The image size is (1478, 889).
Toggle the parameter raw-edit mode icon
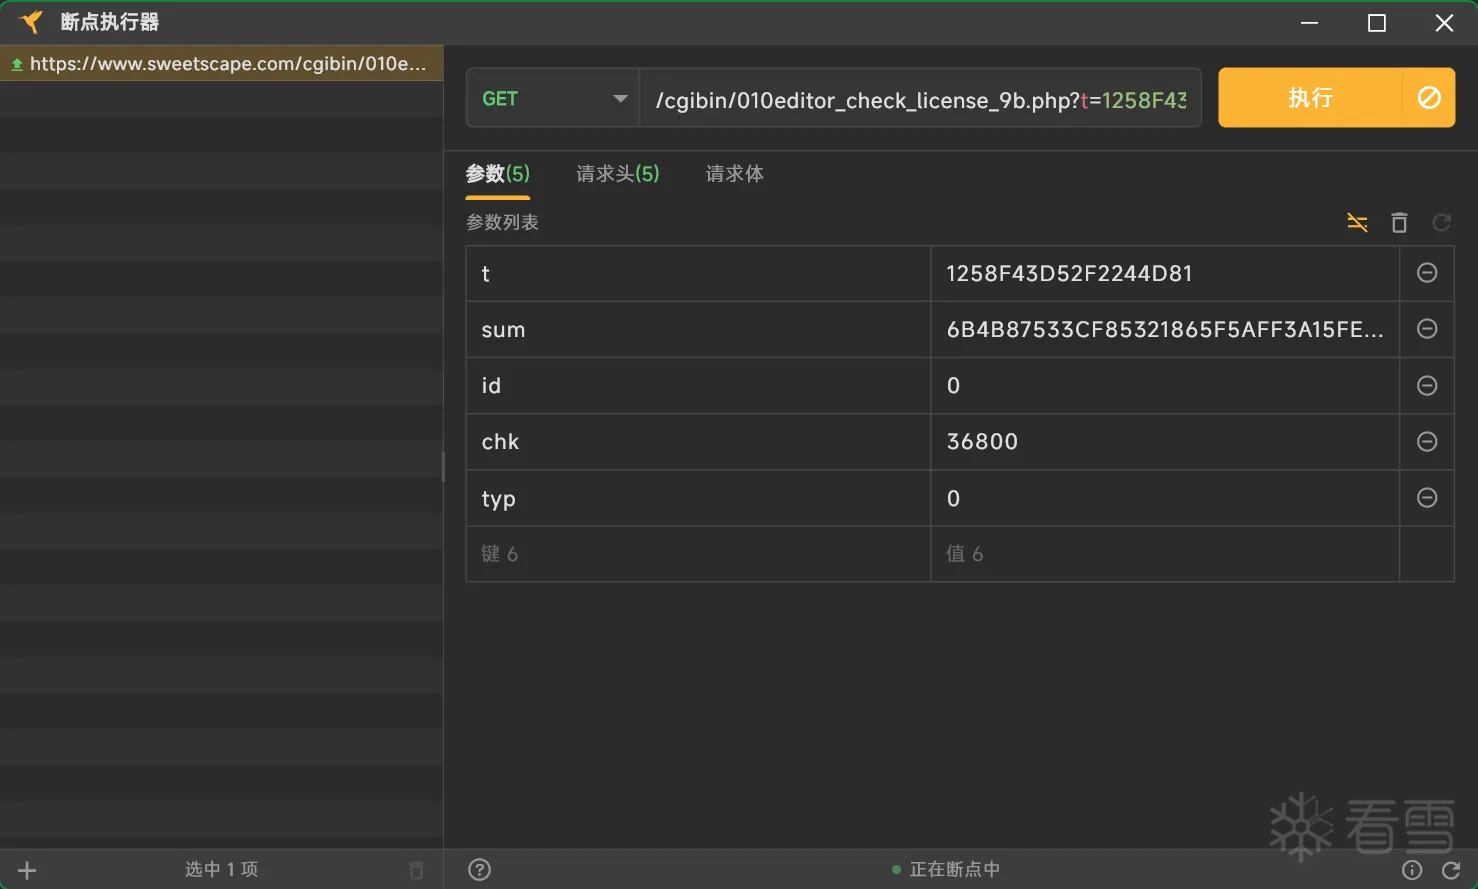click(x=1357, y=222)
